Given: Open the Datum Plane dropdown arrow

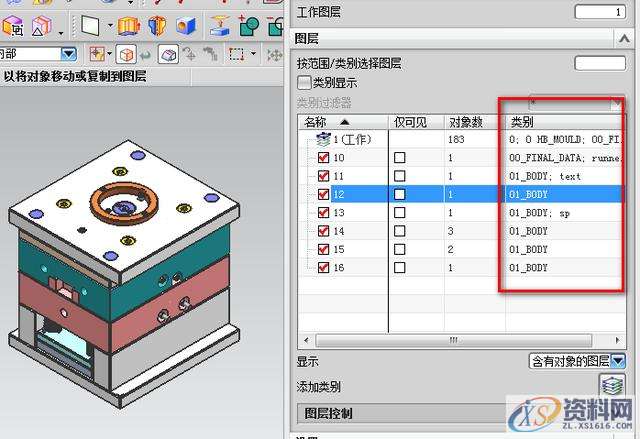Looking at the screenshot, I should (110, 26).
